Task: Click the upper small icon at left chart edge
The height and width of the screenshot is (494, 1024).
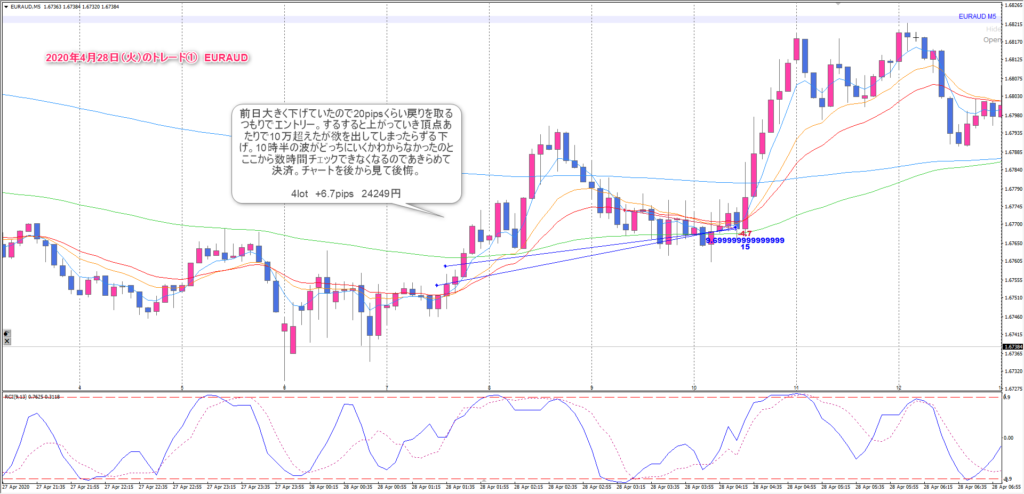Action: point(5,332)
